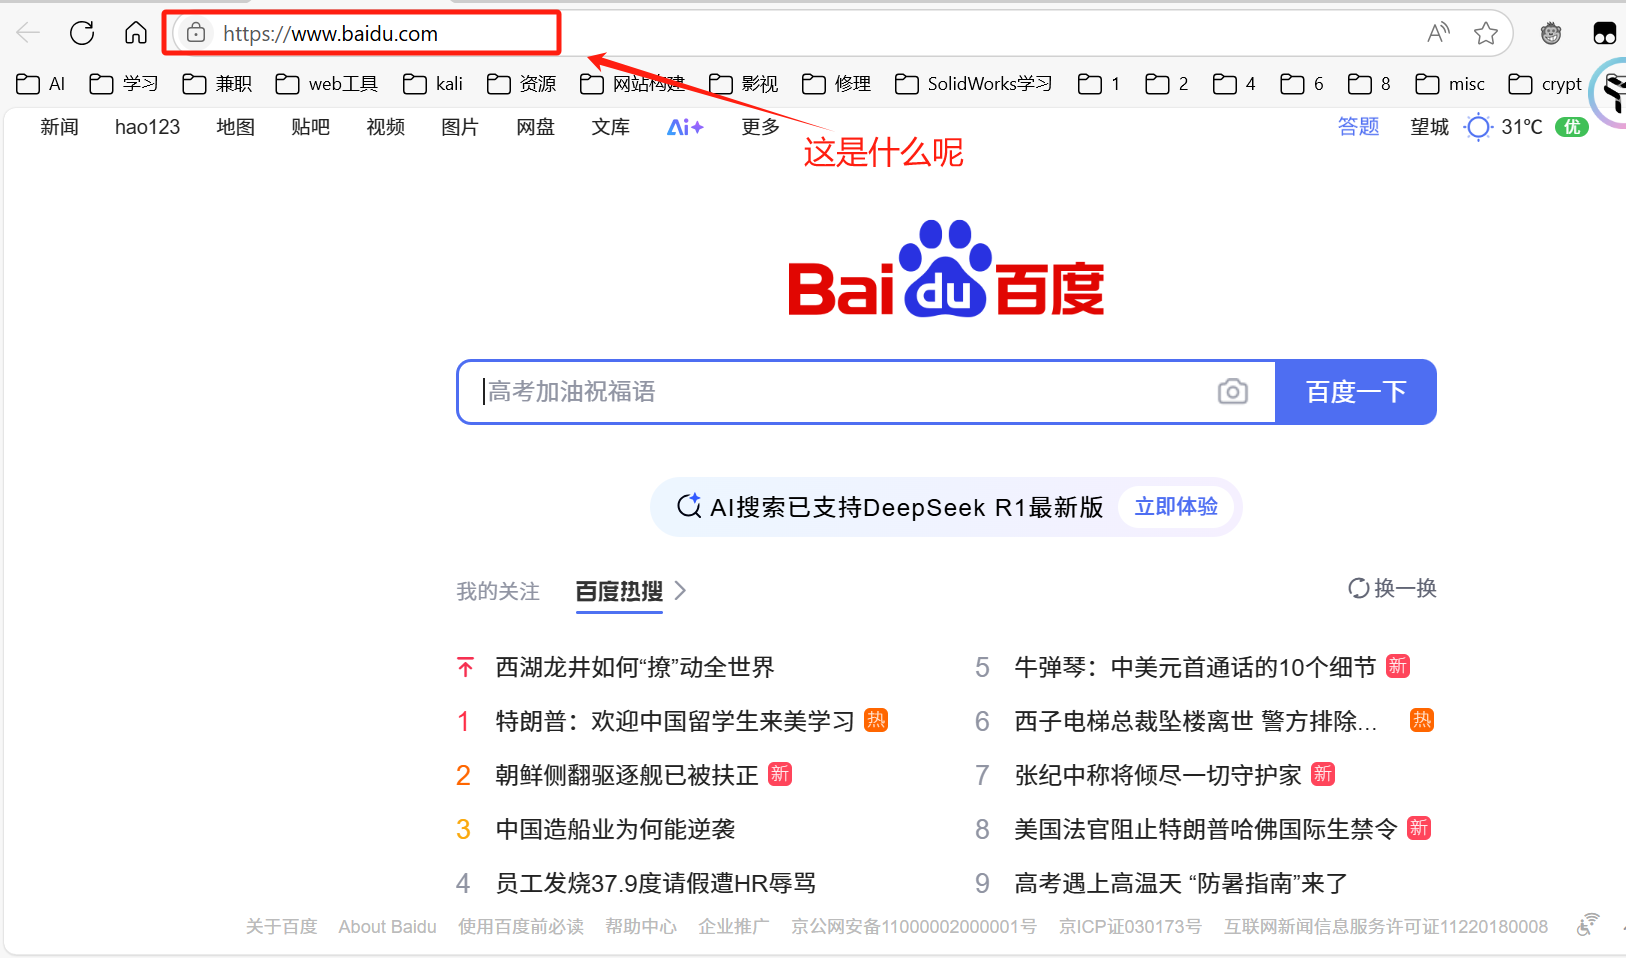The image size is (1626, 958).
Task: Open hot search 美国法官阻止特朗普哈佛国际生禁令
Action: 1206,829
